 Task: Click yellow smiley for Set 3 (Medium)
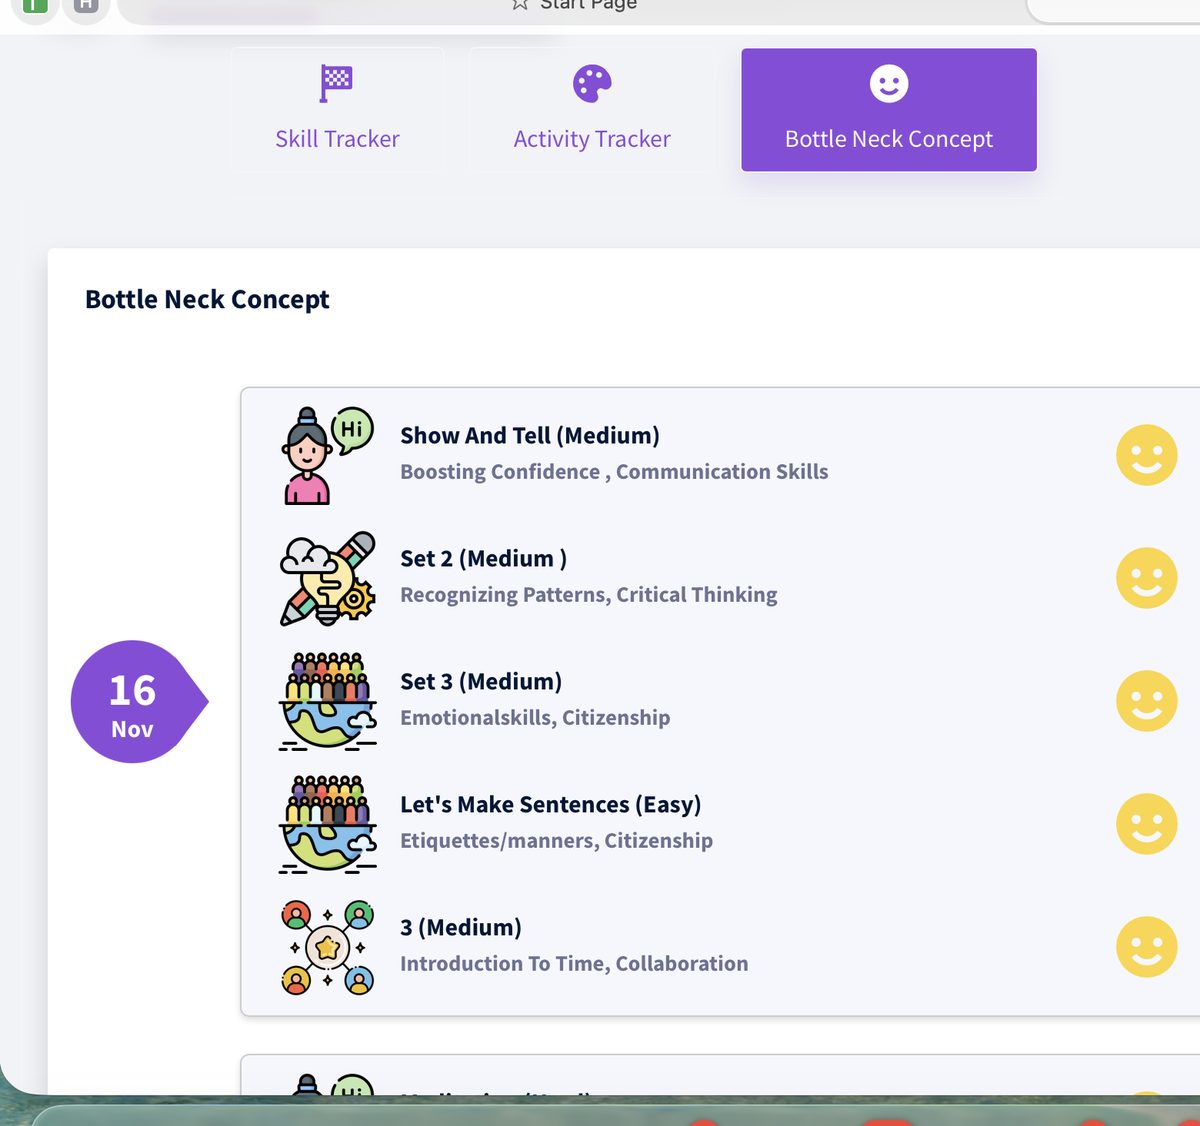pos(1146,701)
